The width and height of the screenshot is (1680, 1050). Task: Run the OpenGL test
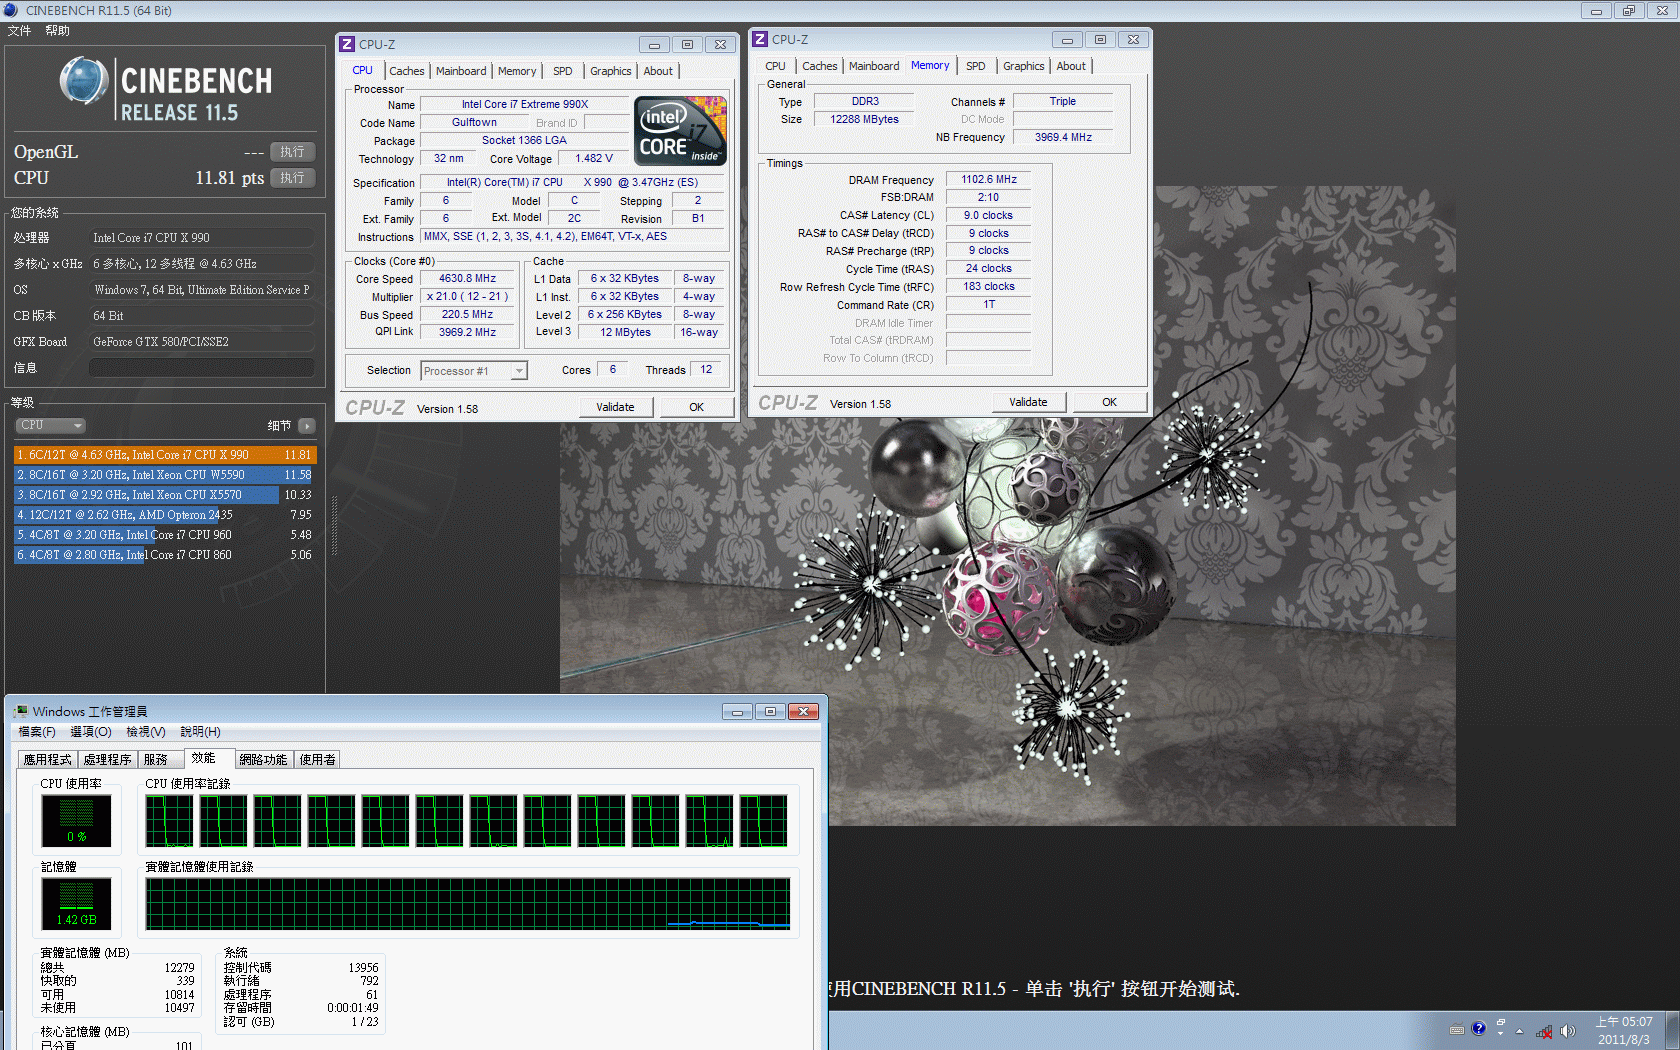[293, 152]
